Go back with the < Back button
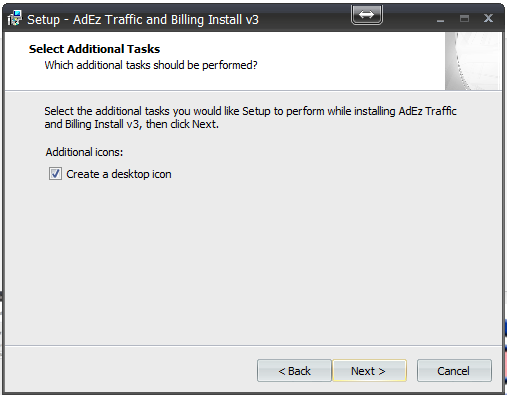The height and width of the screenshot is (396, 507). coord(294,371)
